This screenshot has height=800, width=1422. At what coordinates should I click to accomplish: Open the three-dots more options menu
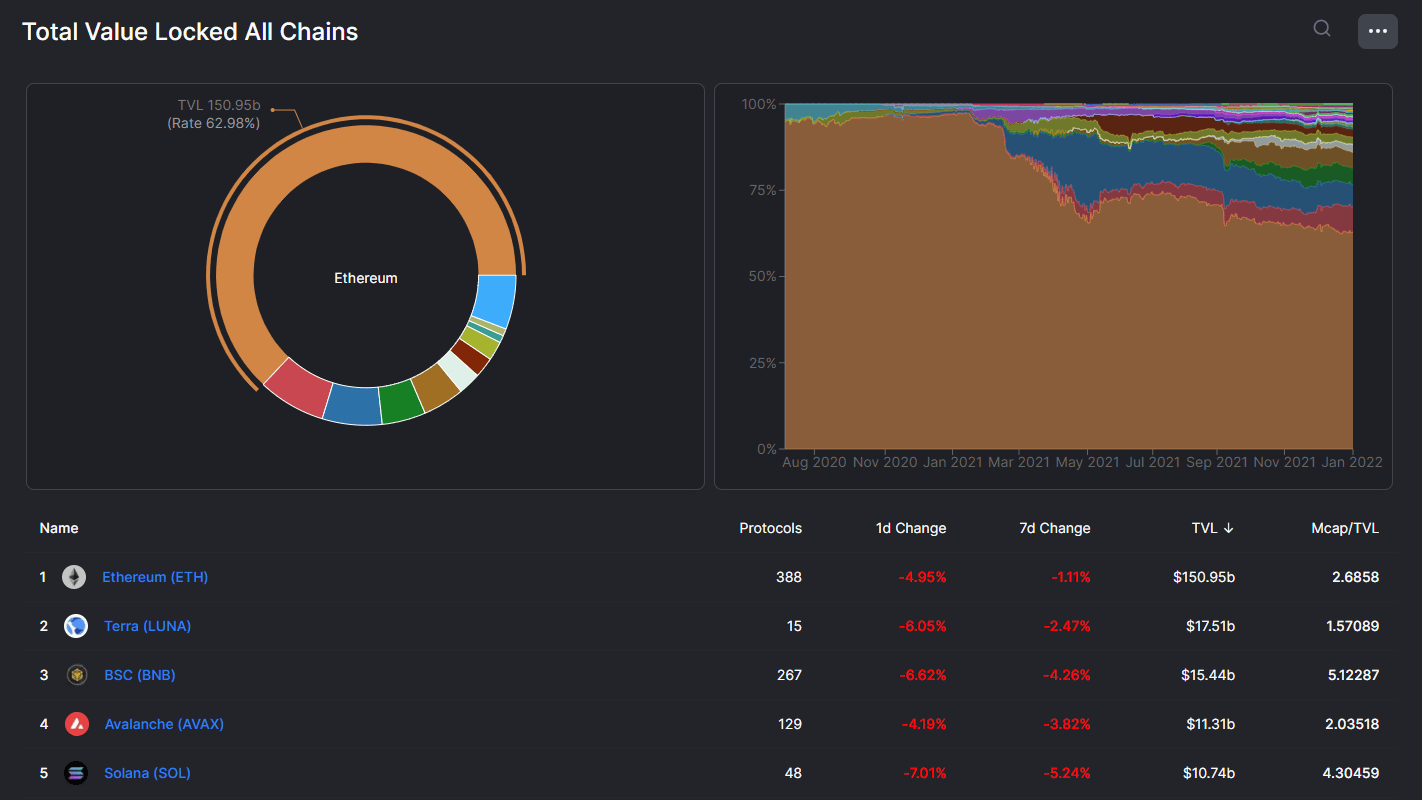pos(1377,31)
